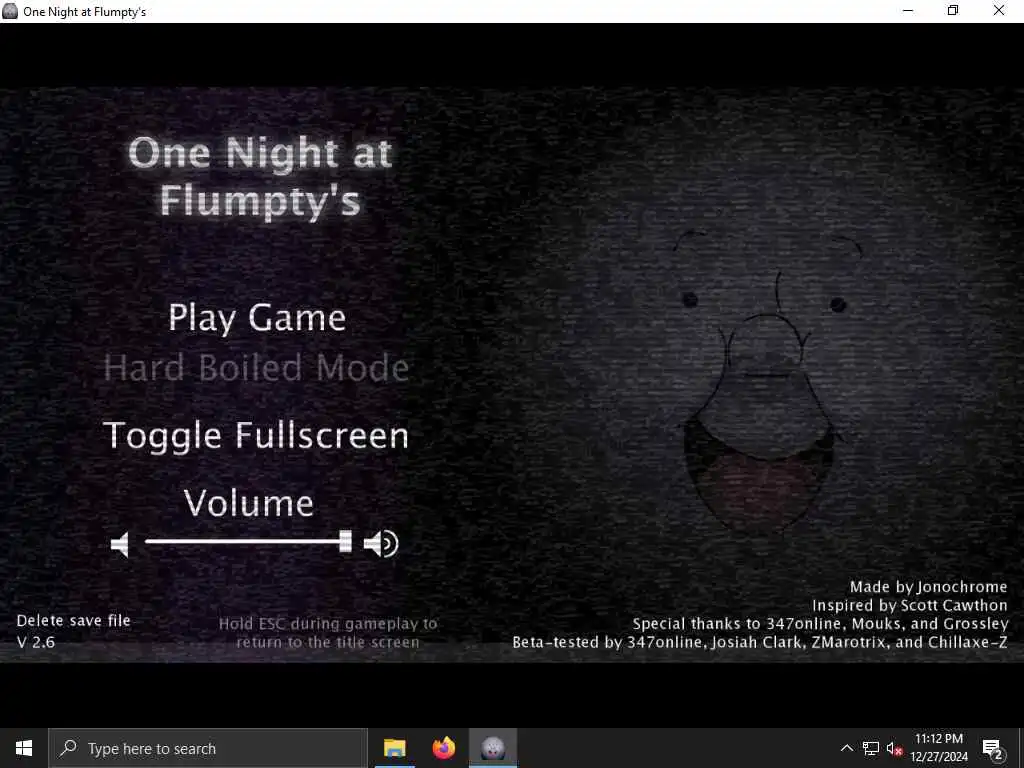The width and height of the screenshot is (1024, 768).
Task: Open the Windows Start menu
Action: point(24,748)
